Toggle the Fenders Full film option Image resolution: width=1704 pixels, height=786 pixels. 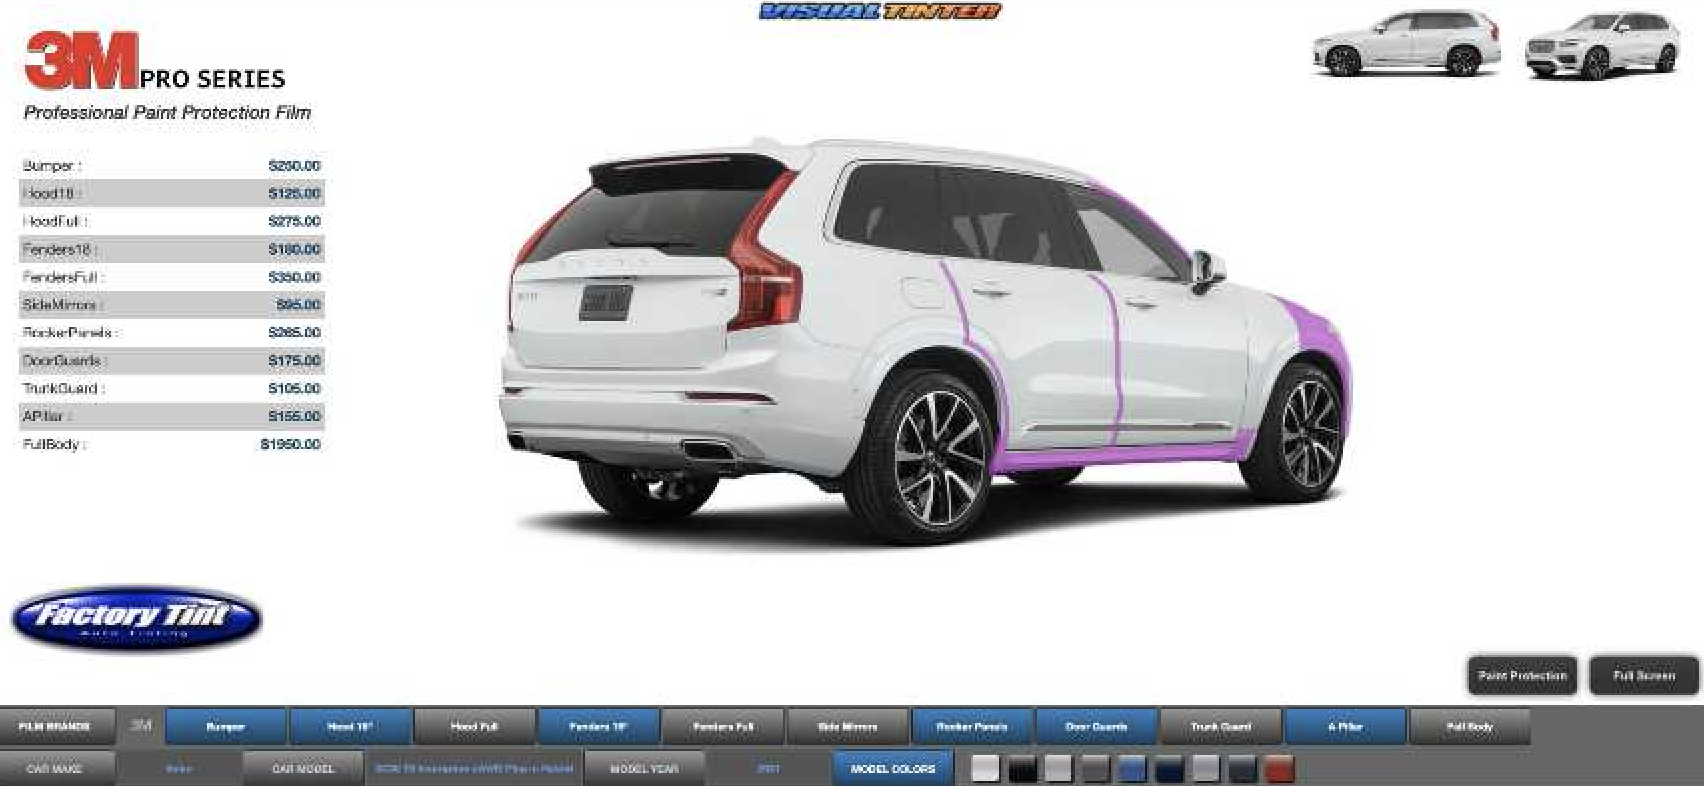[723, 727]
